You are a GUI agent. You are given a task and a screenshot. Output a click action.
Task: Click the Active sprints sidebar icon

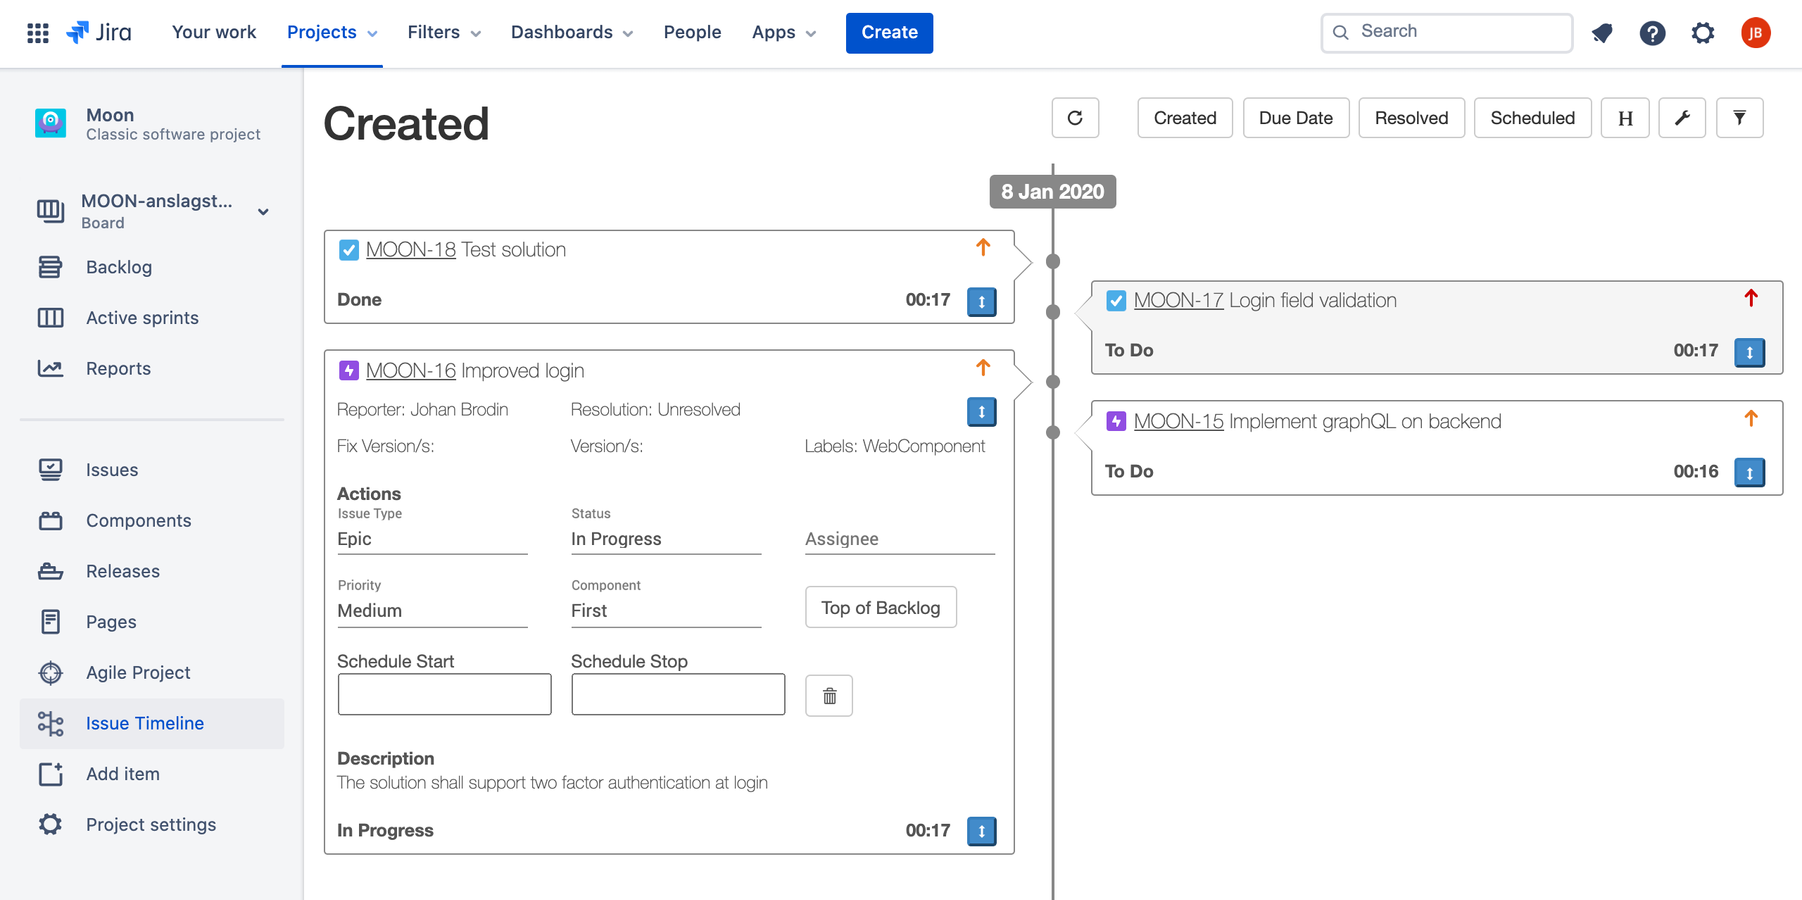[50, 318]
